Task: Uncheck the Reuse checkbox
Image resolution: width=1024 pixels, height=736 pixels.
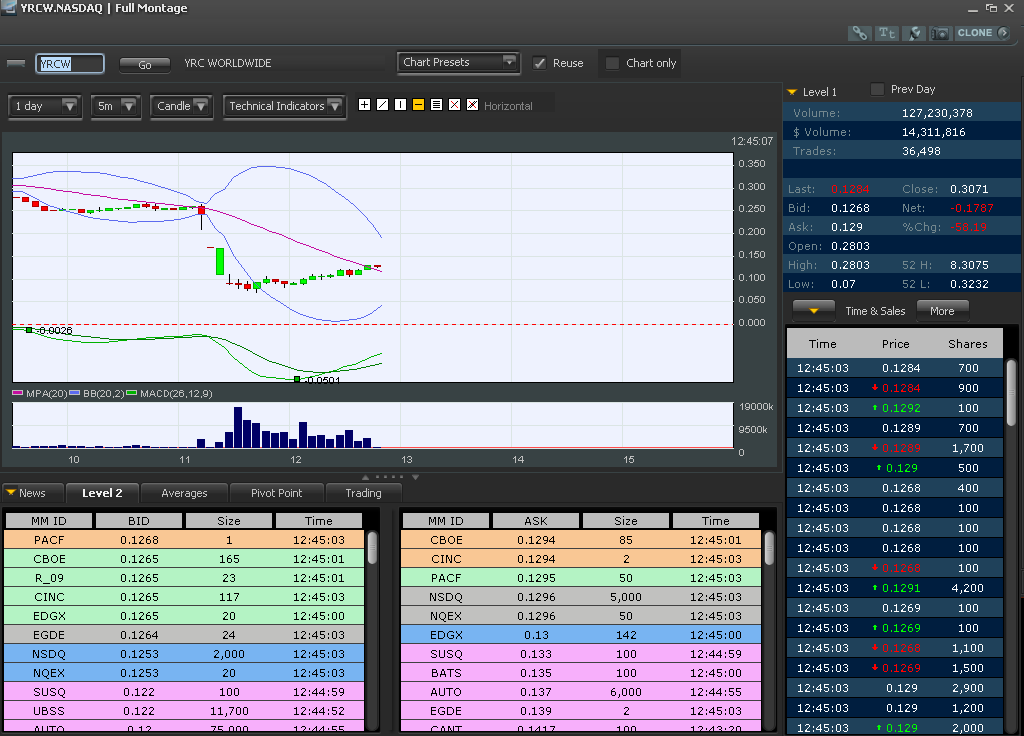Action: [x=541, y=62]
